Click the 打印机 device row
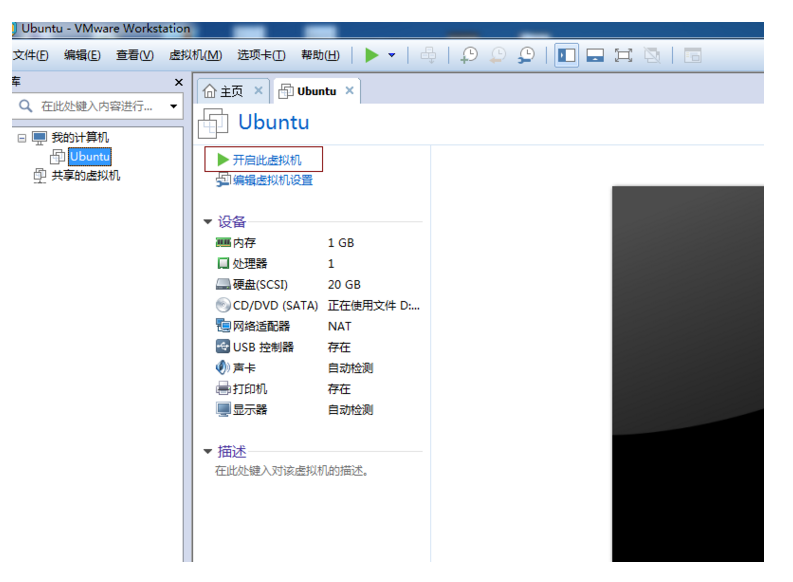The image size is (793, 582). (x=318, y=389)
